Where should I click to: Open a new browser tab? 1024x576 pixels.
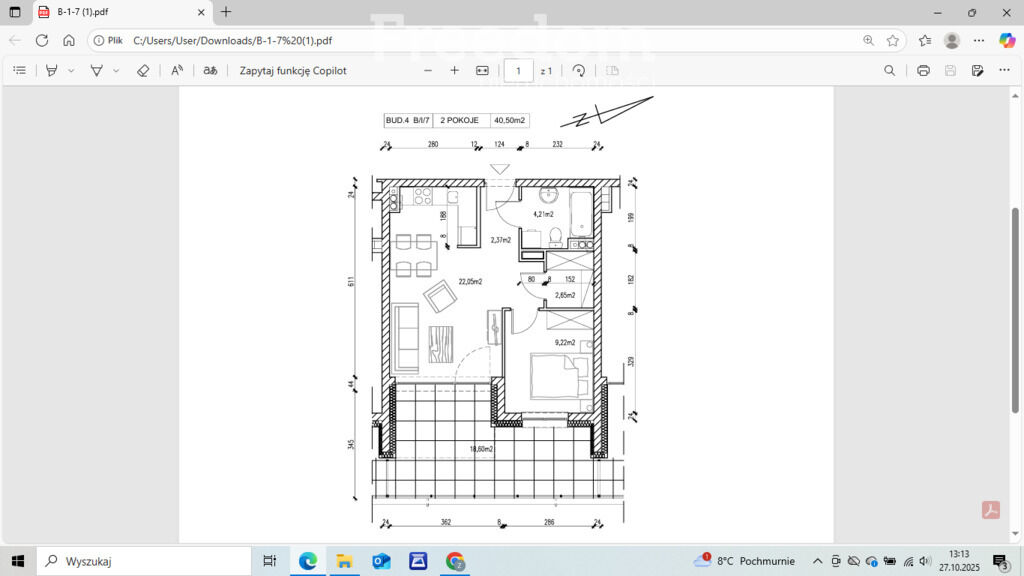click(x=226, y=12)
